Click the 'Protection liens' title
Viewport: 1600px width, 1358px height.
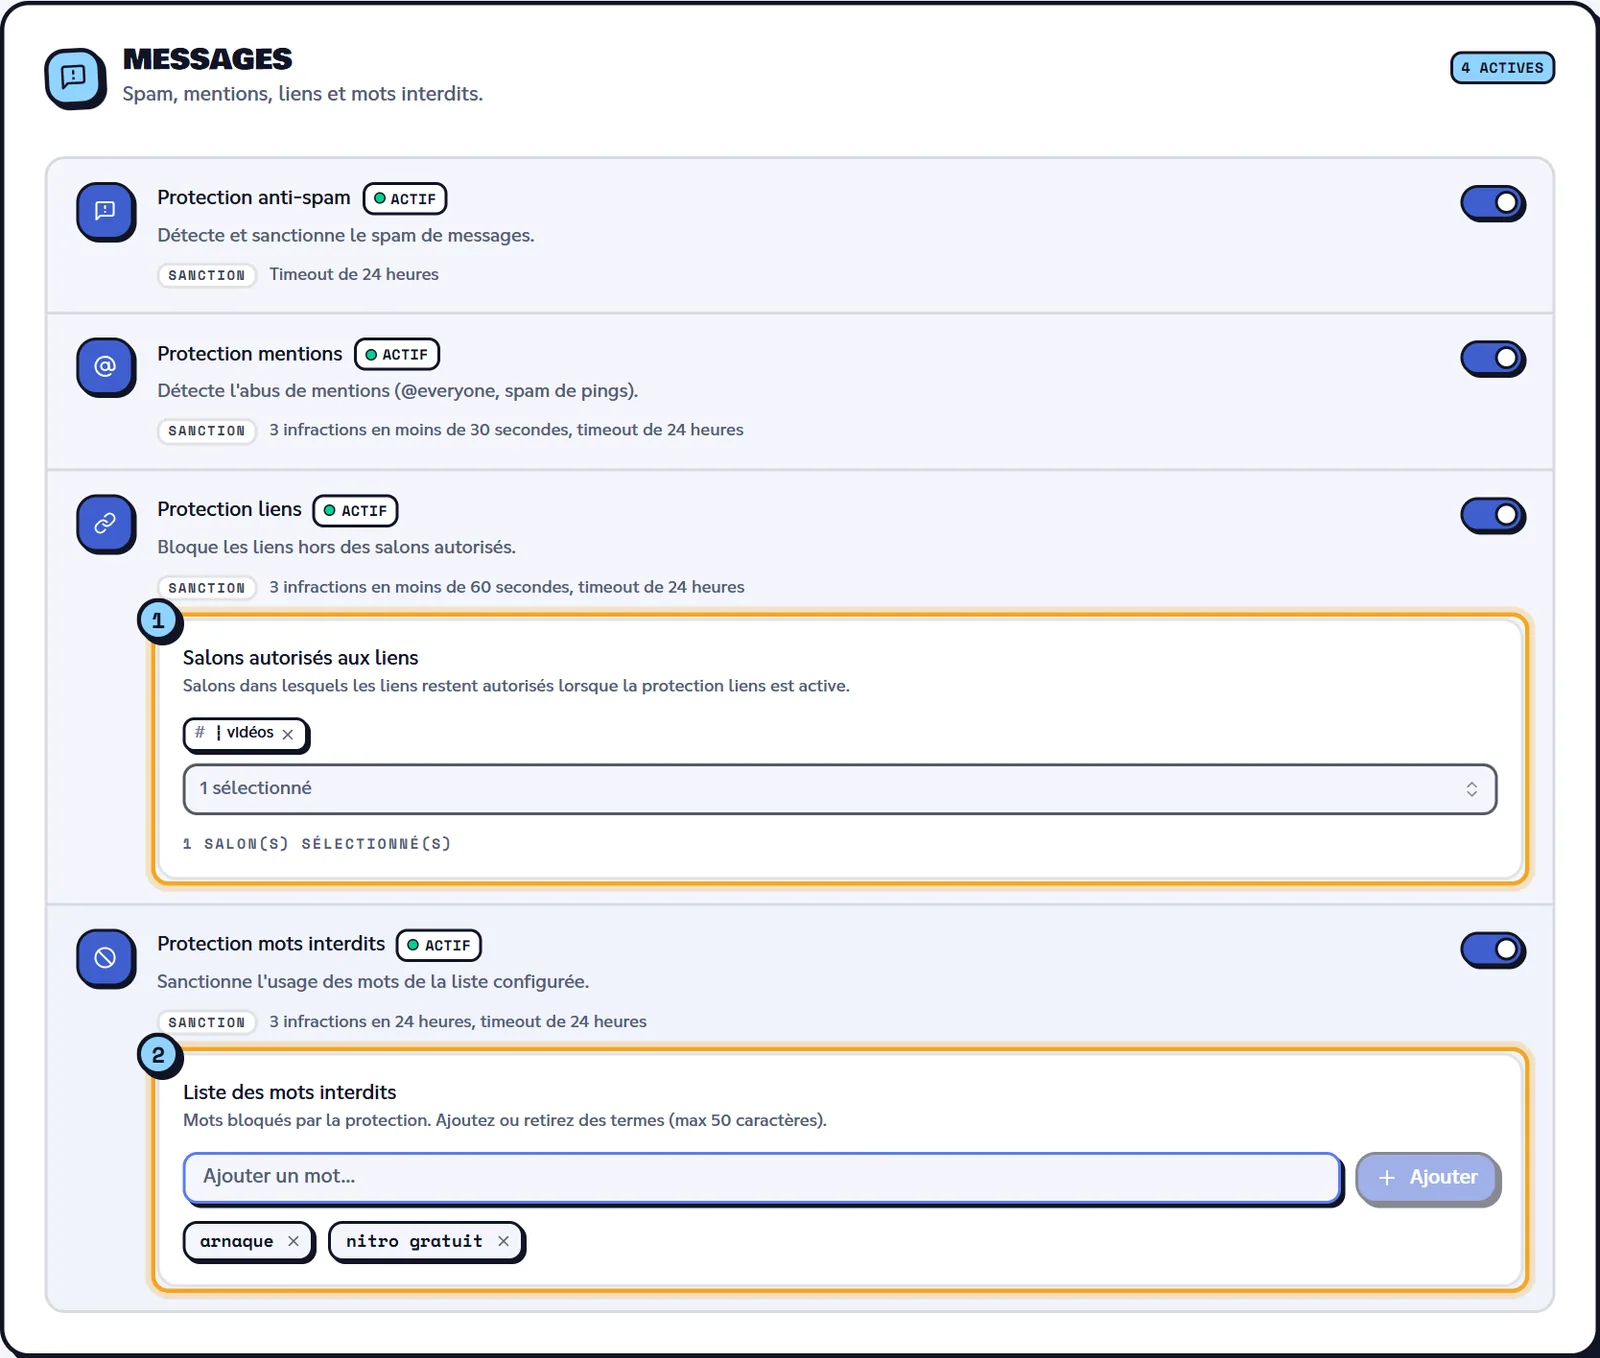[x=229, y=509]
